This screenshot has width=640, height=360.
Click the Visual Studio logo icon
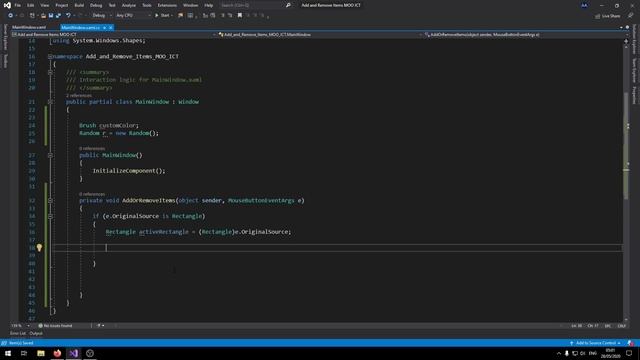[x=7, y=5]
